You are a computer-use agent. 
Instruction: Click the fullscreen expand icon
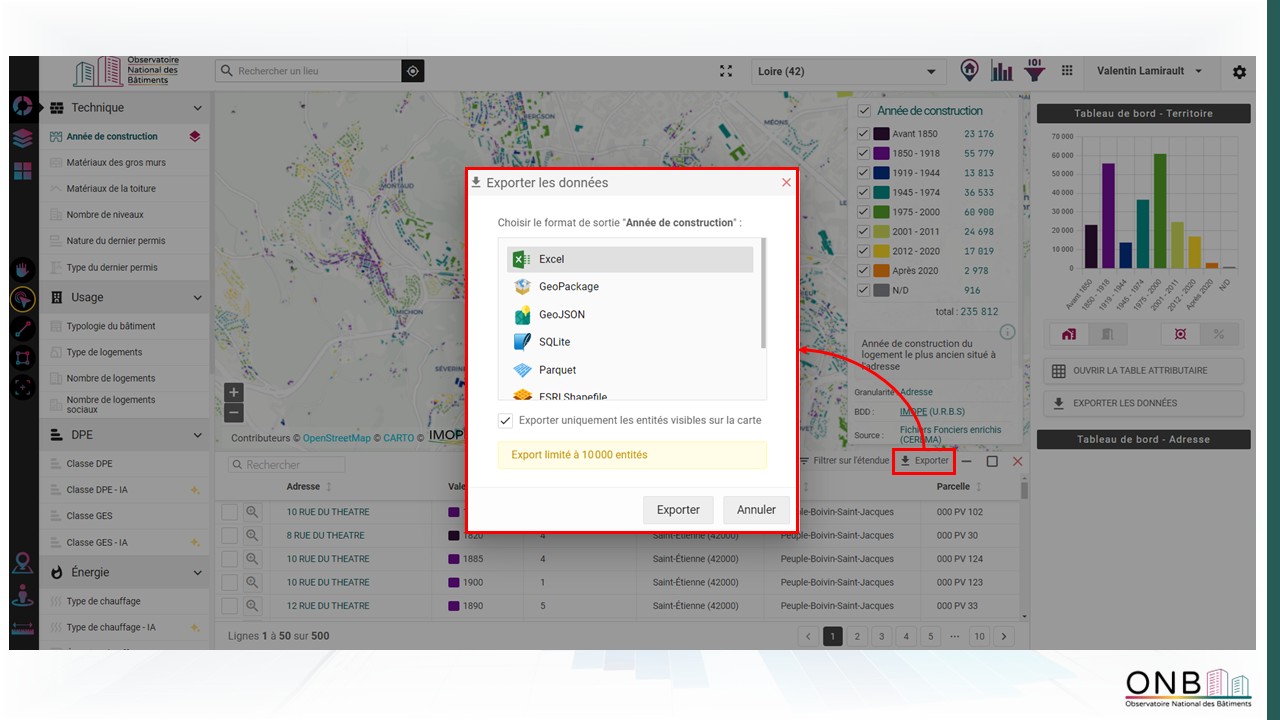726,71
